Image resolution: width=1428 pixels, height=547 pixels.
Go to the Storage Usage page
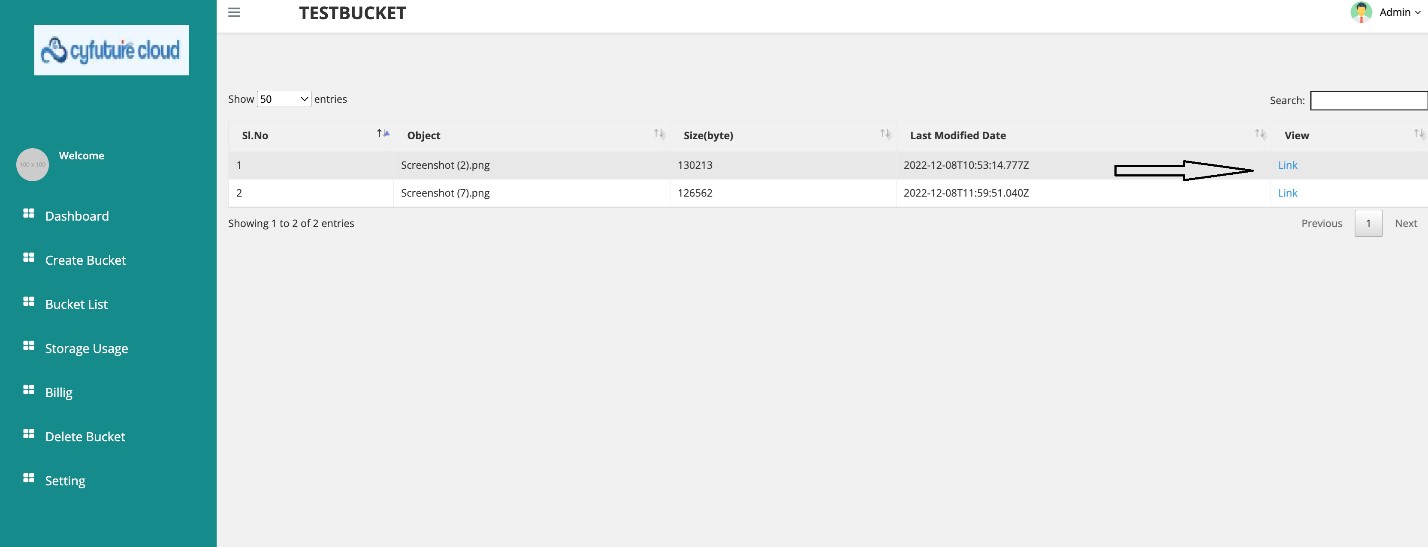pyautogui.click(x=86, y=348)
